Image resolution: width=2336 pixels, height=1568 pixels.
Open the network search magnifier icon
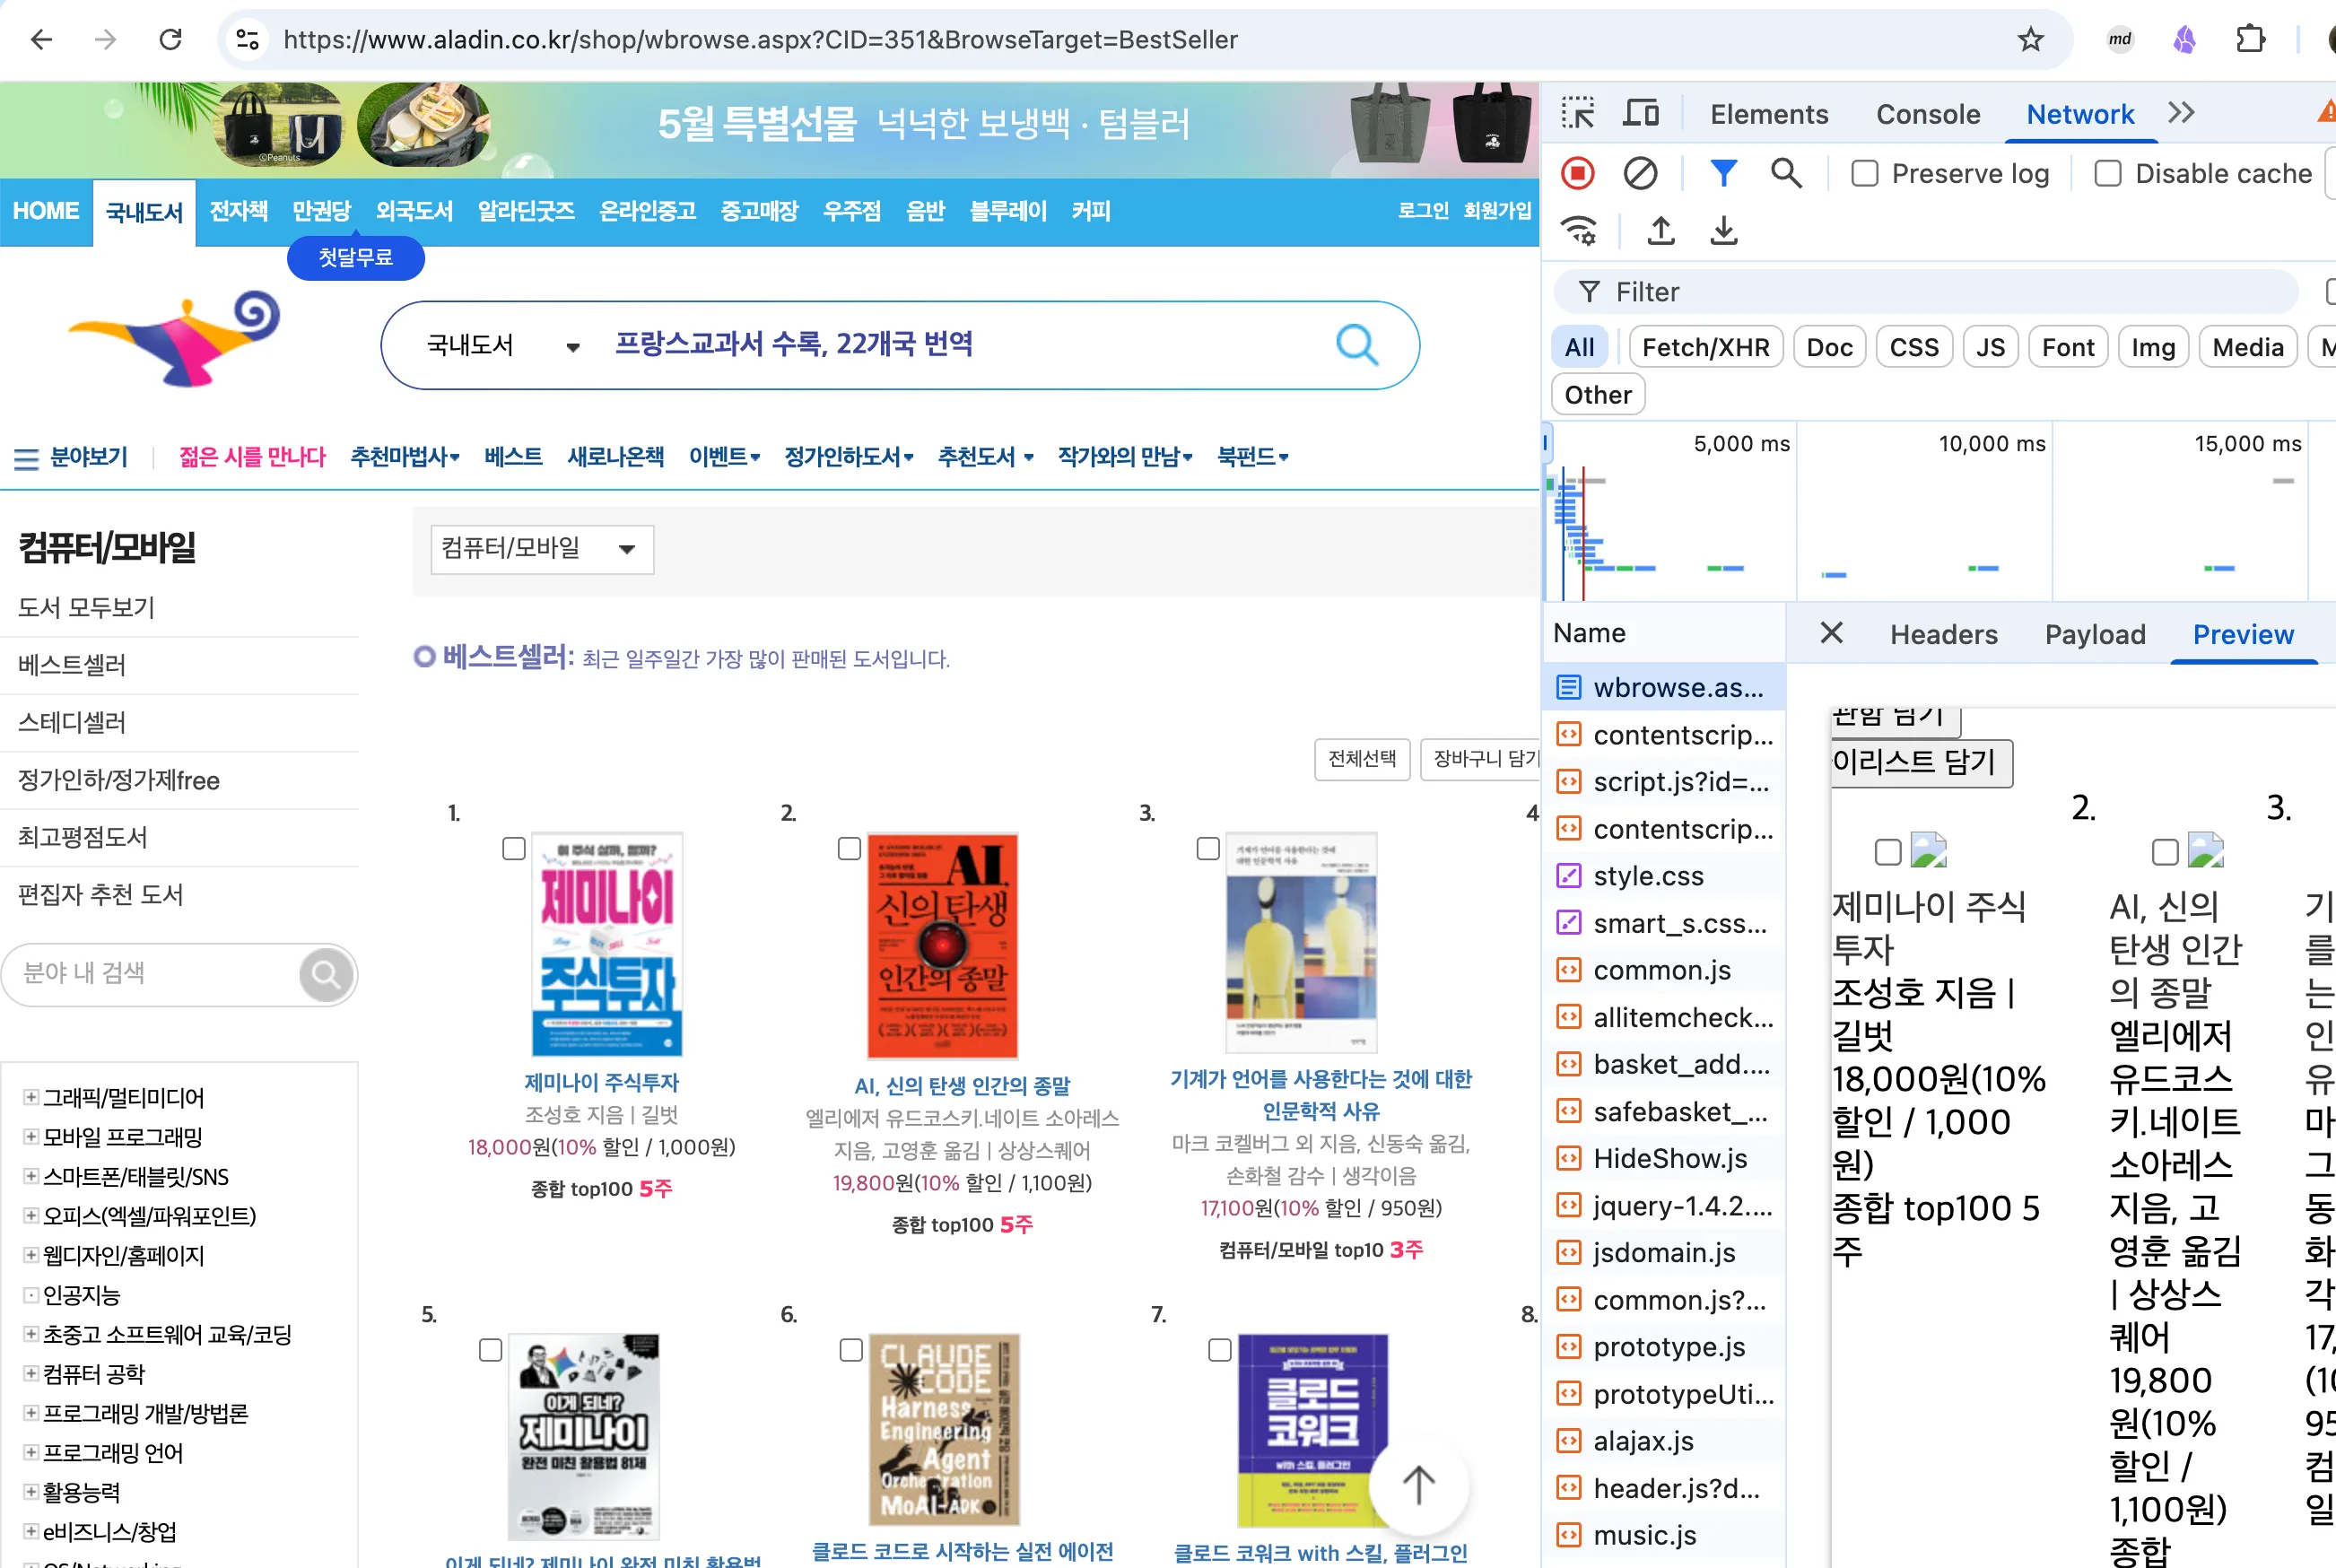pyautogui.click(x=1786, y=174)
